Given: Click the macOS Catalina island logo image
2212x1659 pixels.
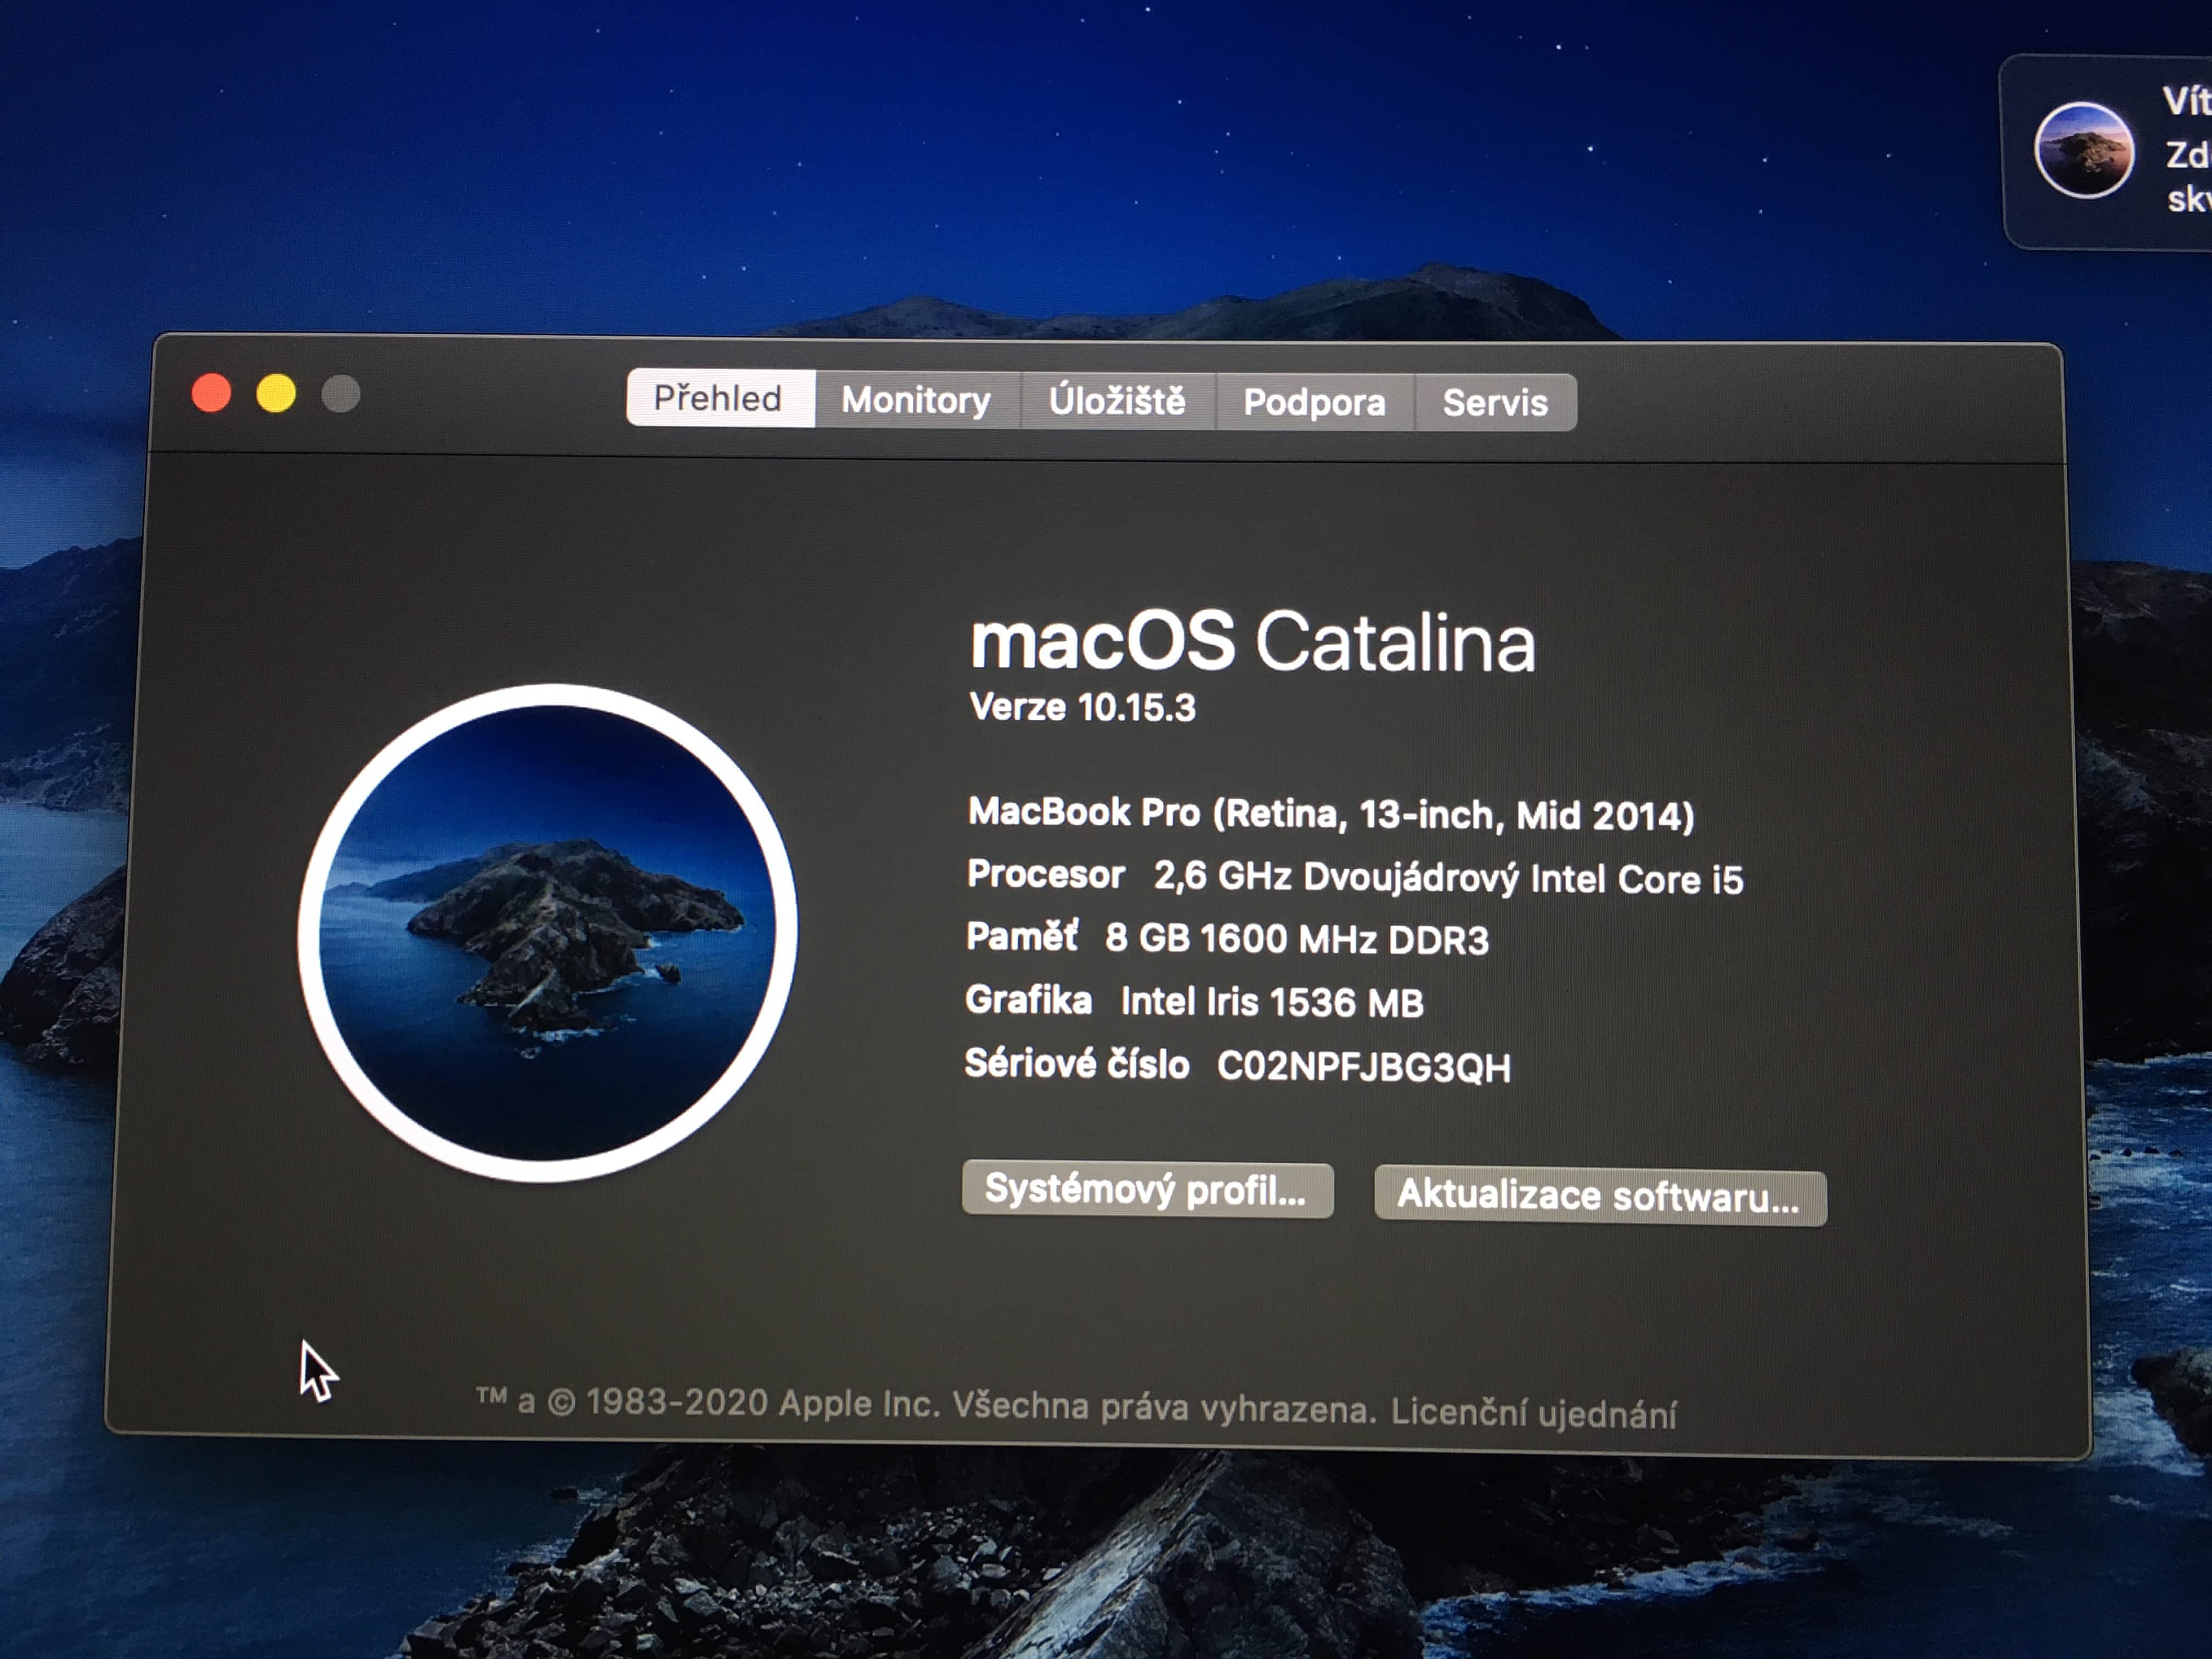Looking at the screenshot, I should (547, 932).
